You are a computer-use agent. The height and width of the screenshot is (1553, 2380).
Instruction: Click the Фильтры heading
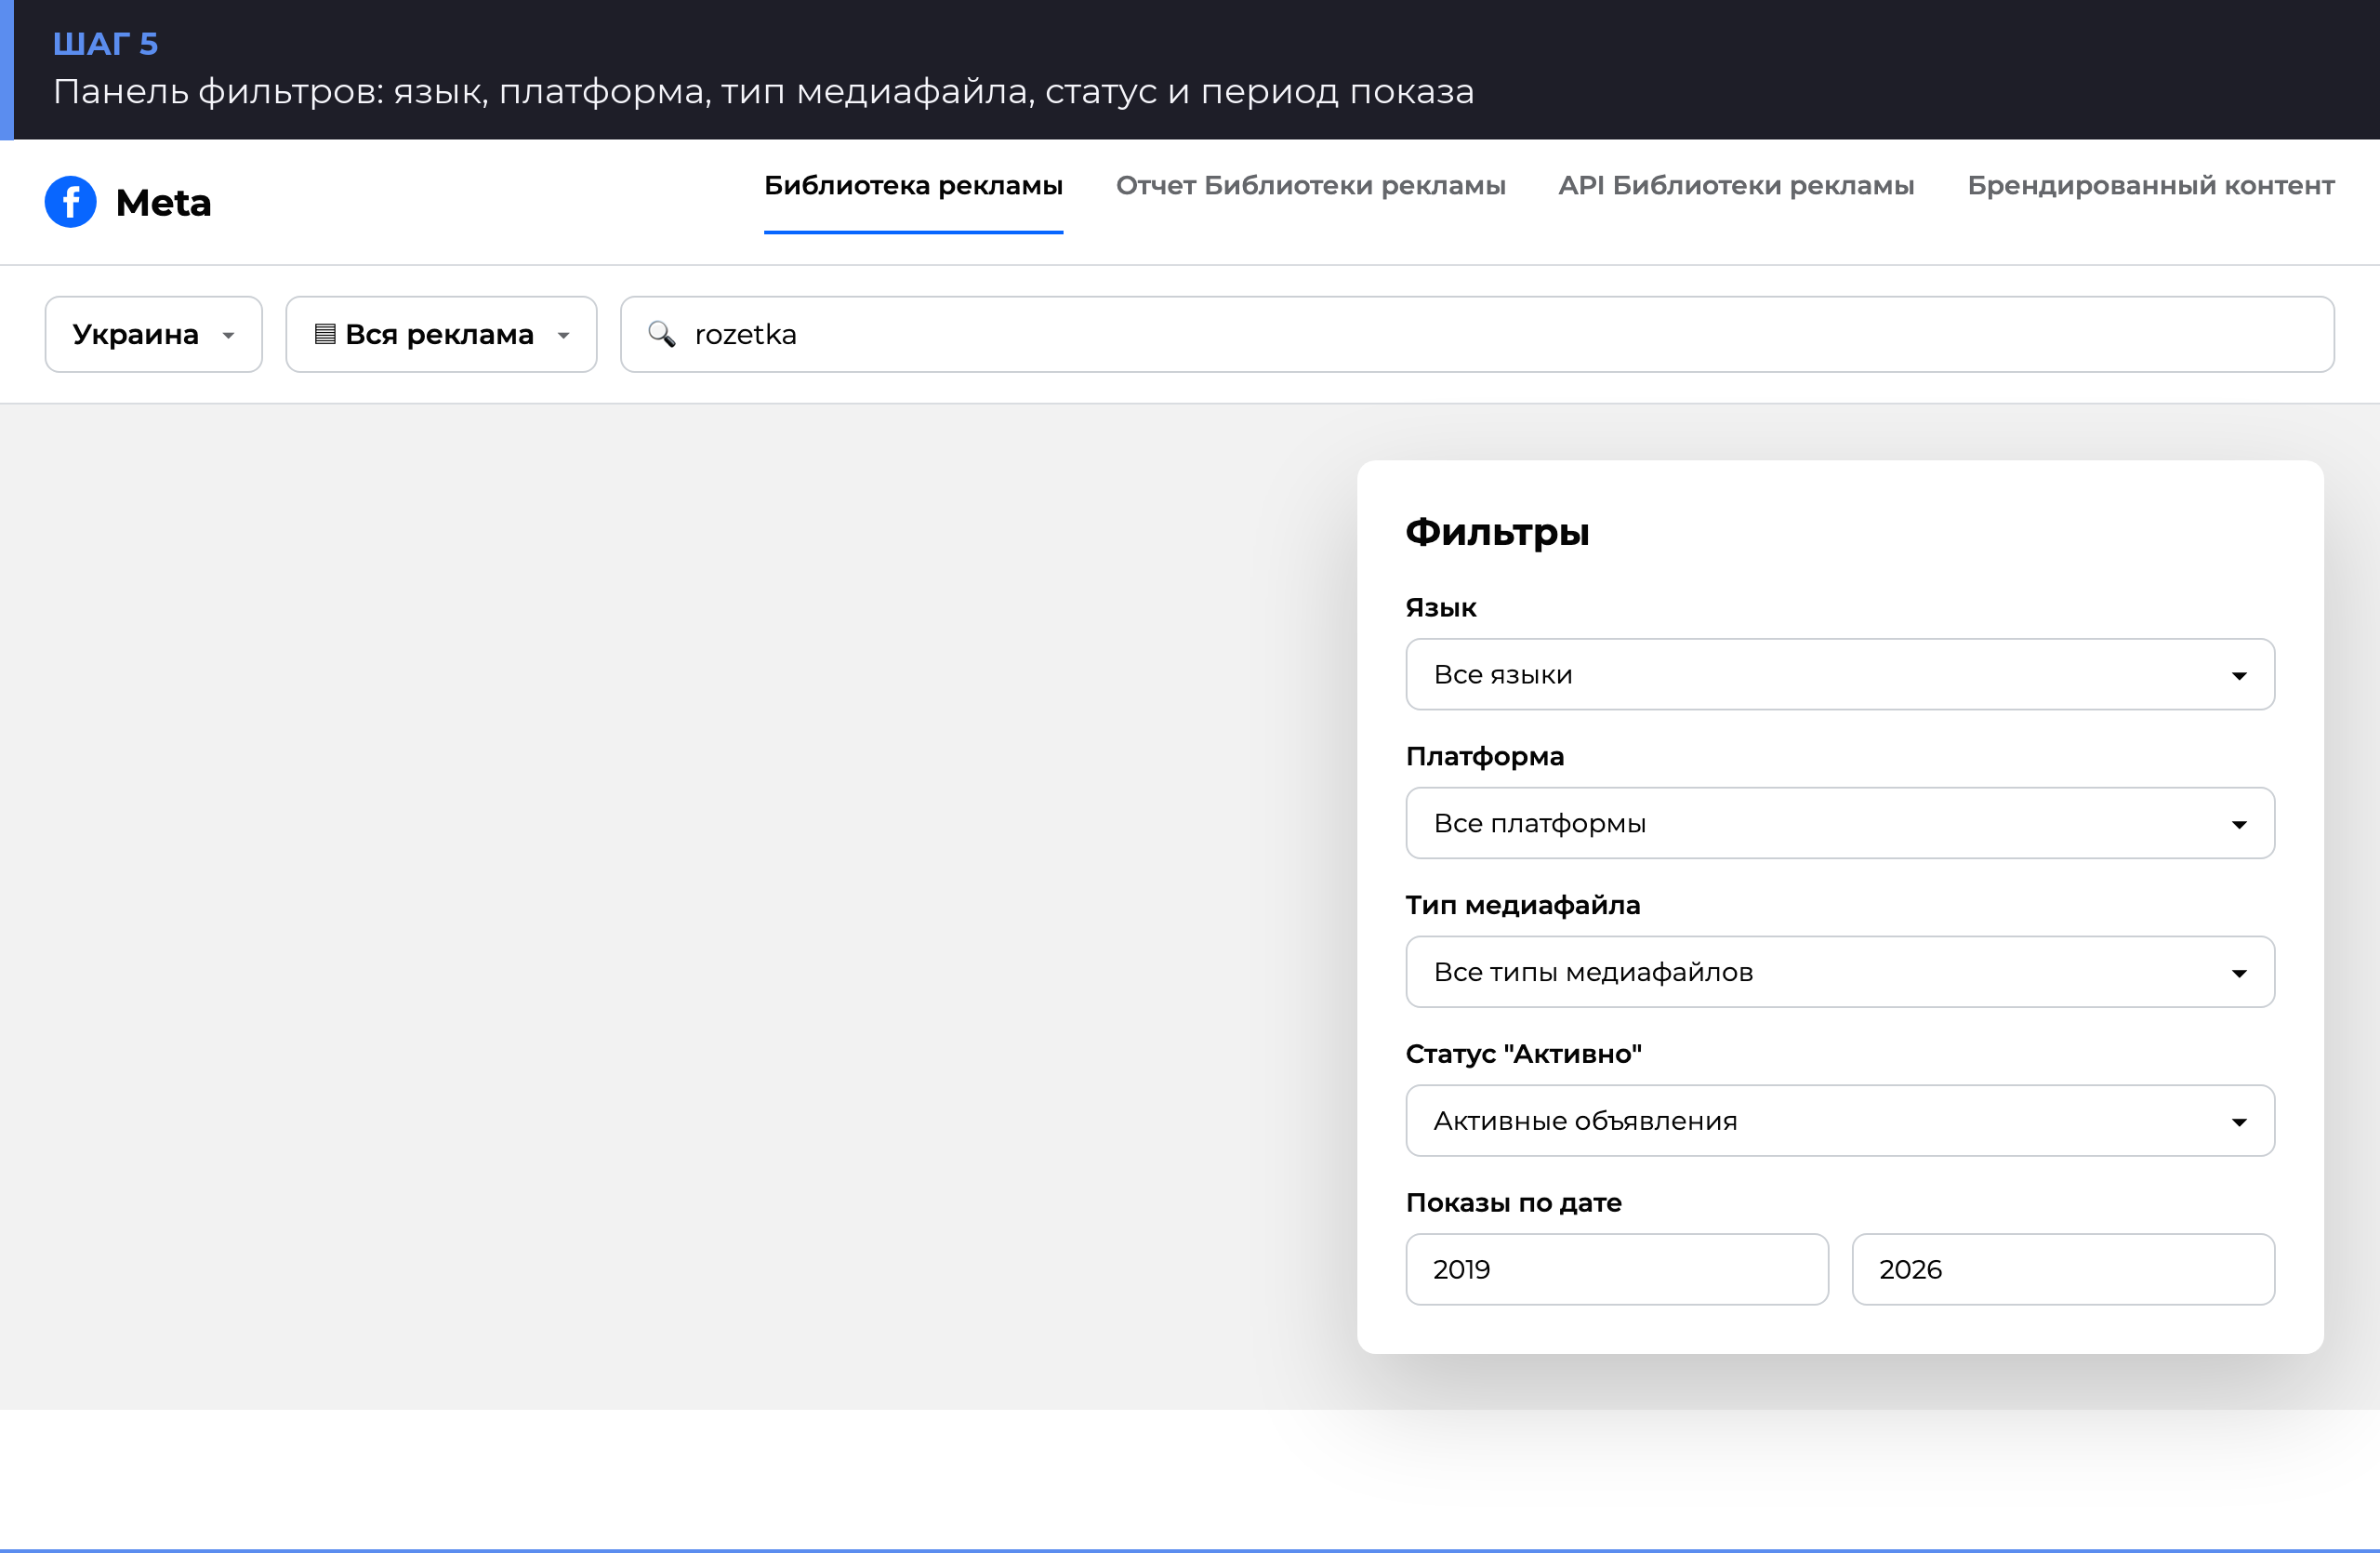(x=1497, y=532)
